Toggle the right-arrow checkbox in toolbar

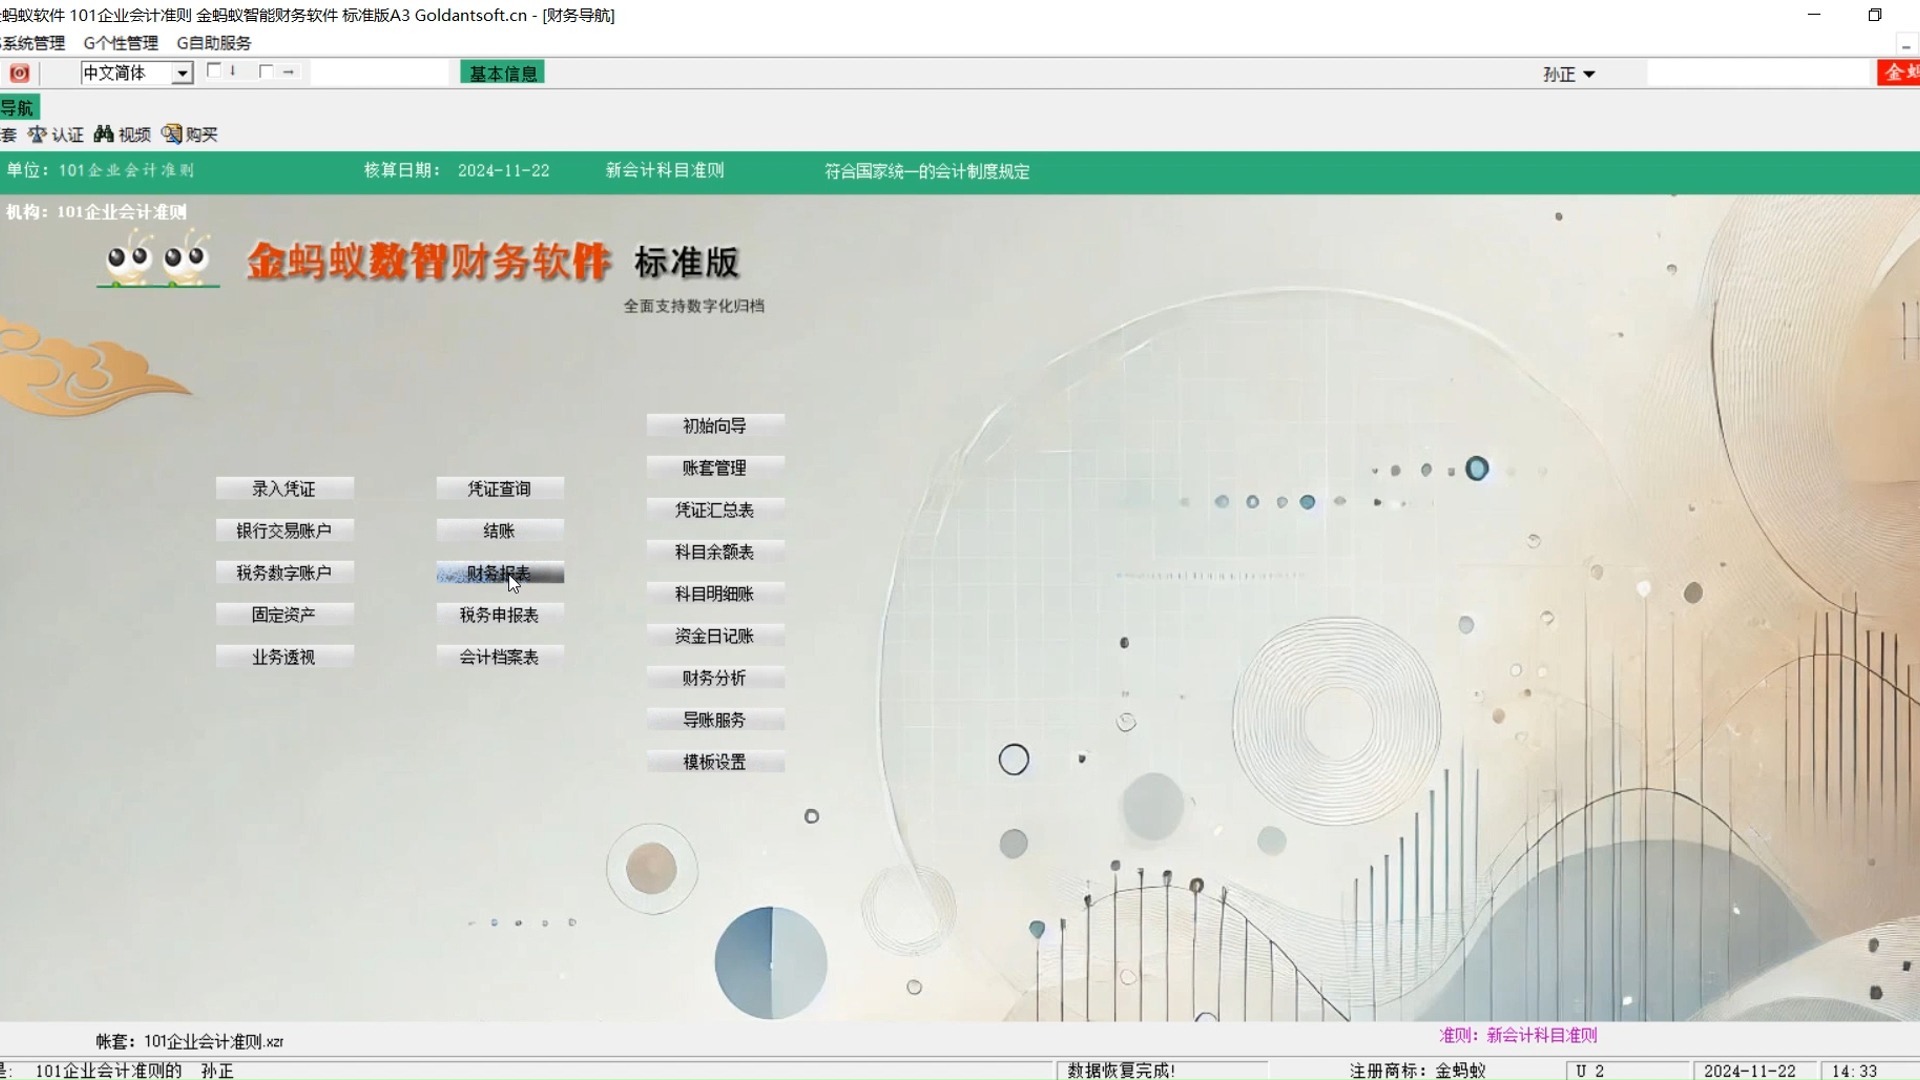pos(266,71)
